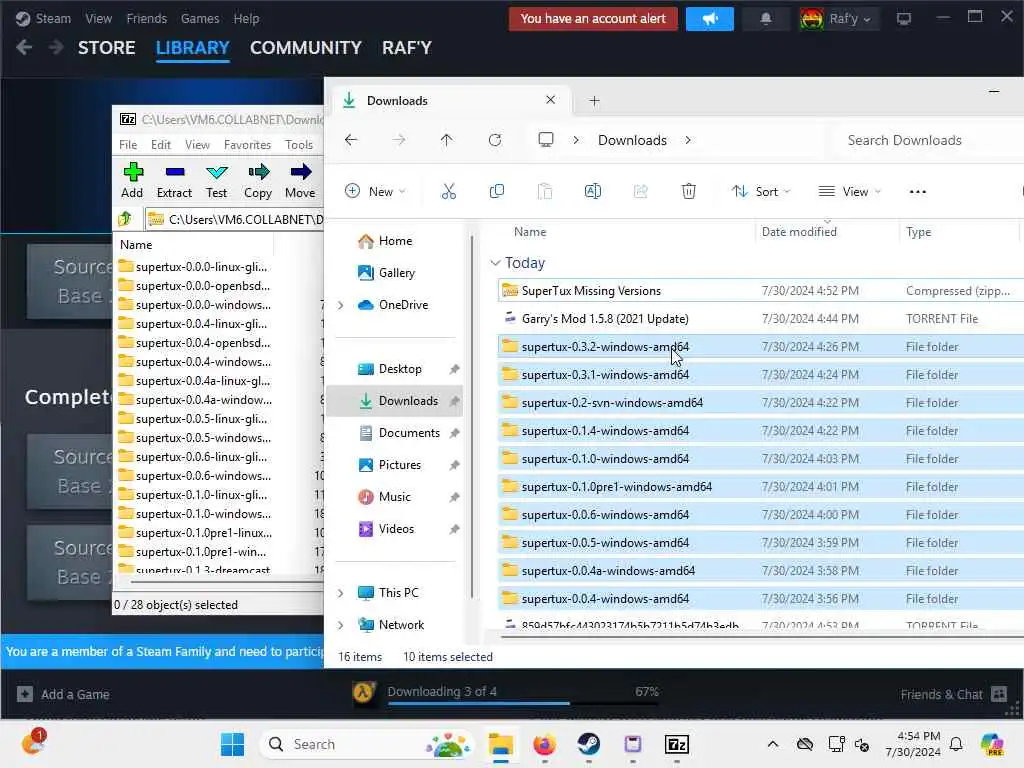This screenshot has width=1024, height=768.
Task: Select Documents in navigation pane
Action: 409,433
